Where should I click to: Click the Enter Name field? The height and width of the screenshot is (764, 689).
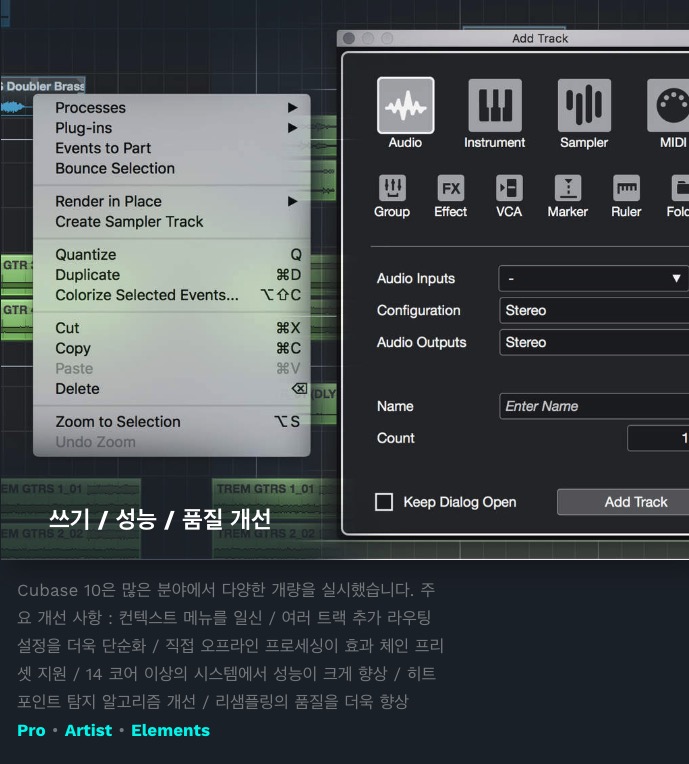(x=594, y=406)
